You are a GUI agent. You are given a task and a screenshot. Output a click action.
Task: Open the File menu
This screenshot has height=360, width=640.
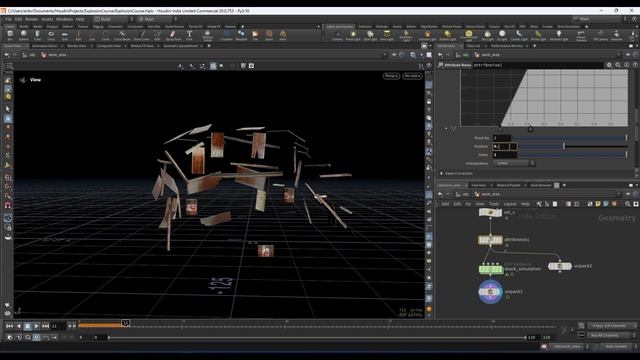pos(8,19)
